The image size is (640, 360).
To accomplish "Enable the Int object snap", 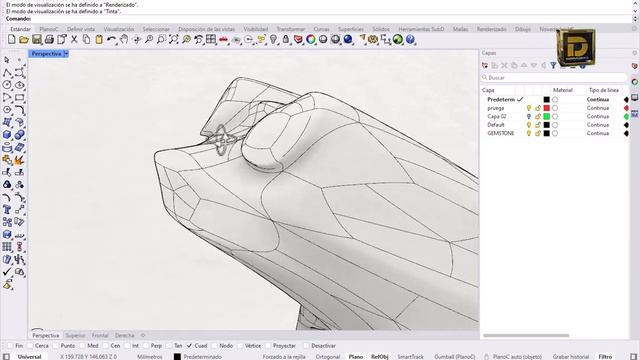I will pyautogui.click(x=127, y=346).
